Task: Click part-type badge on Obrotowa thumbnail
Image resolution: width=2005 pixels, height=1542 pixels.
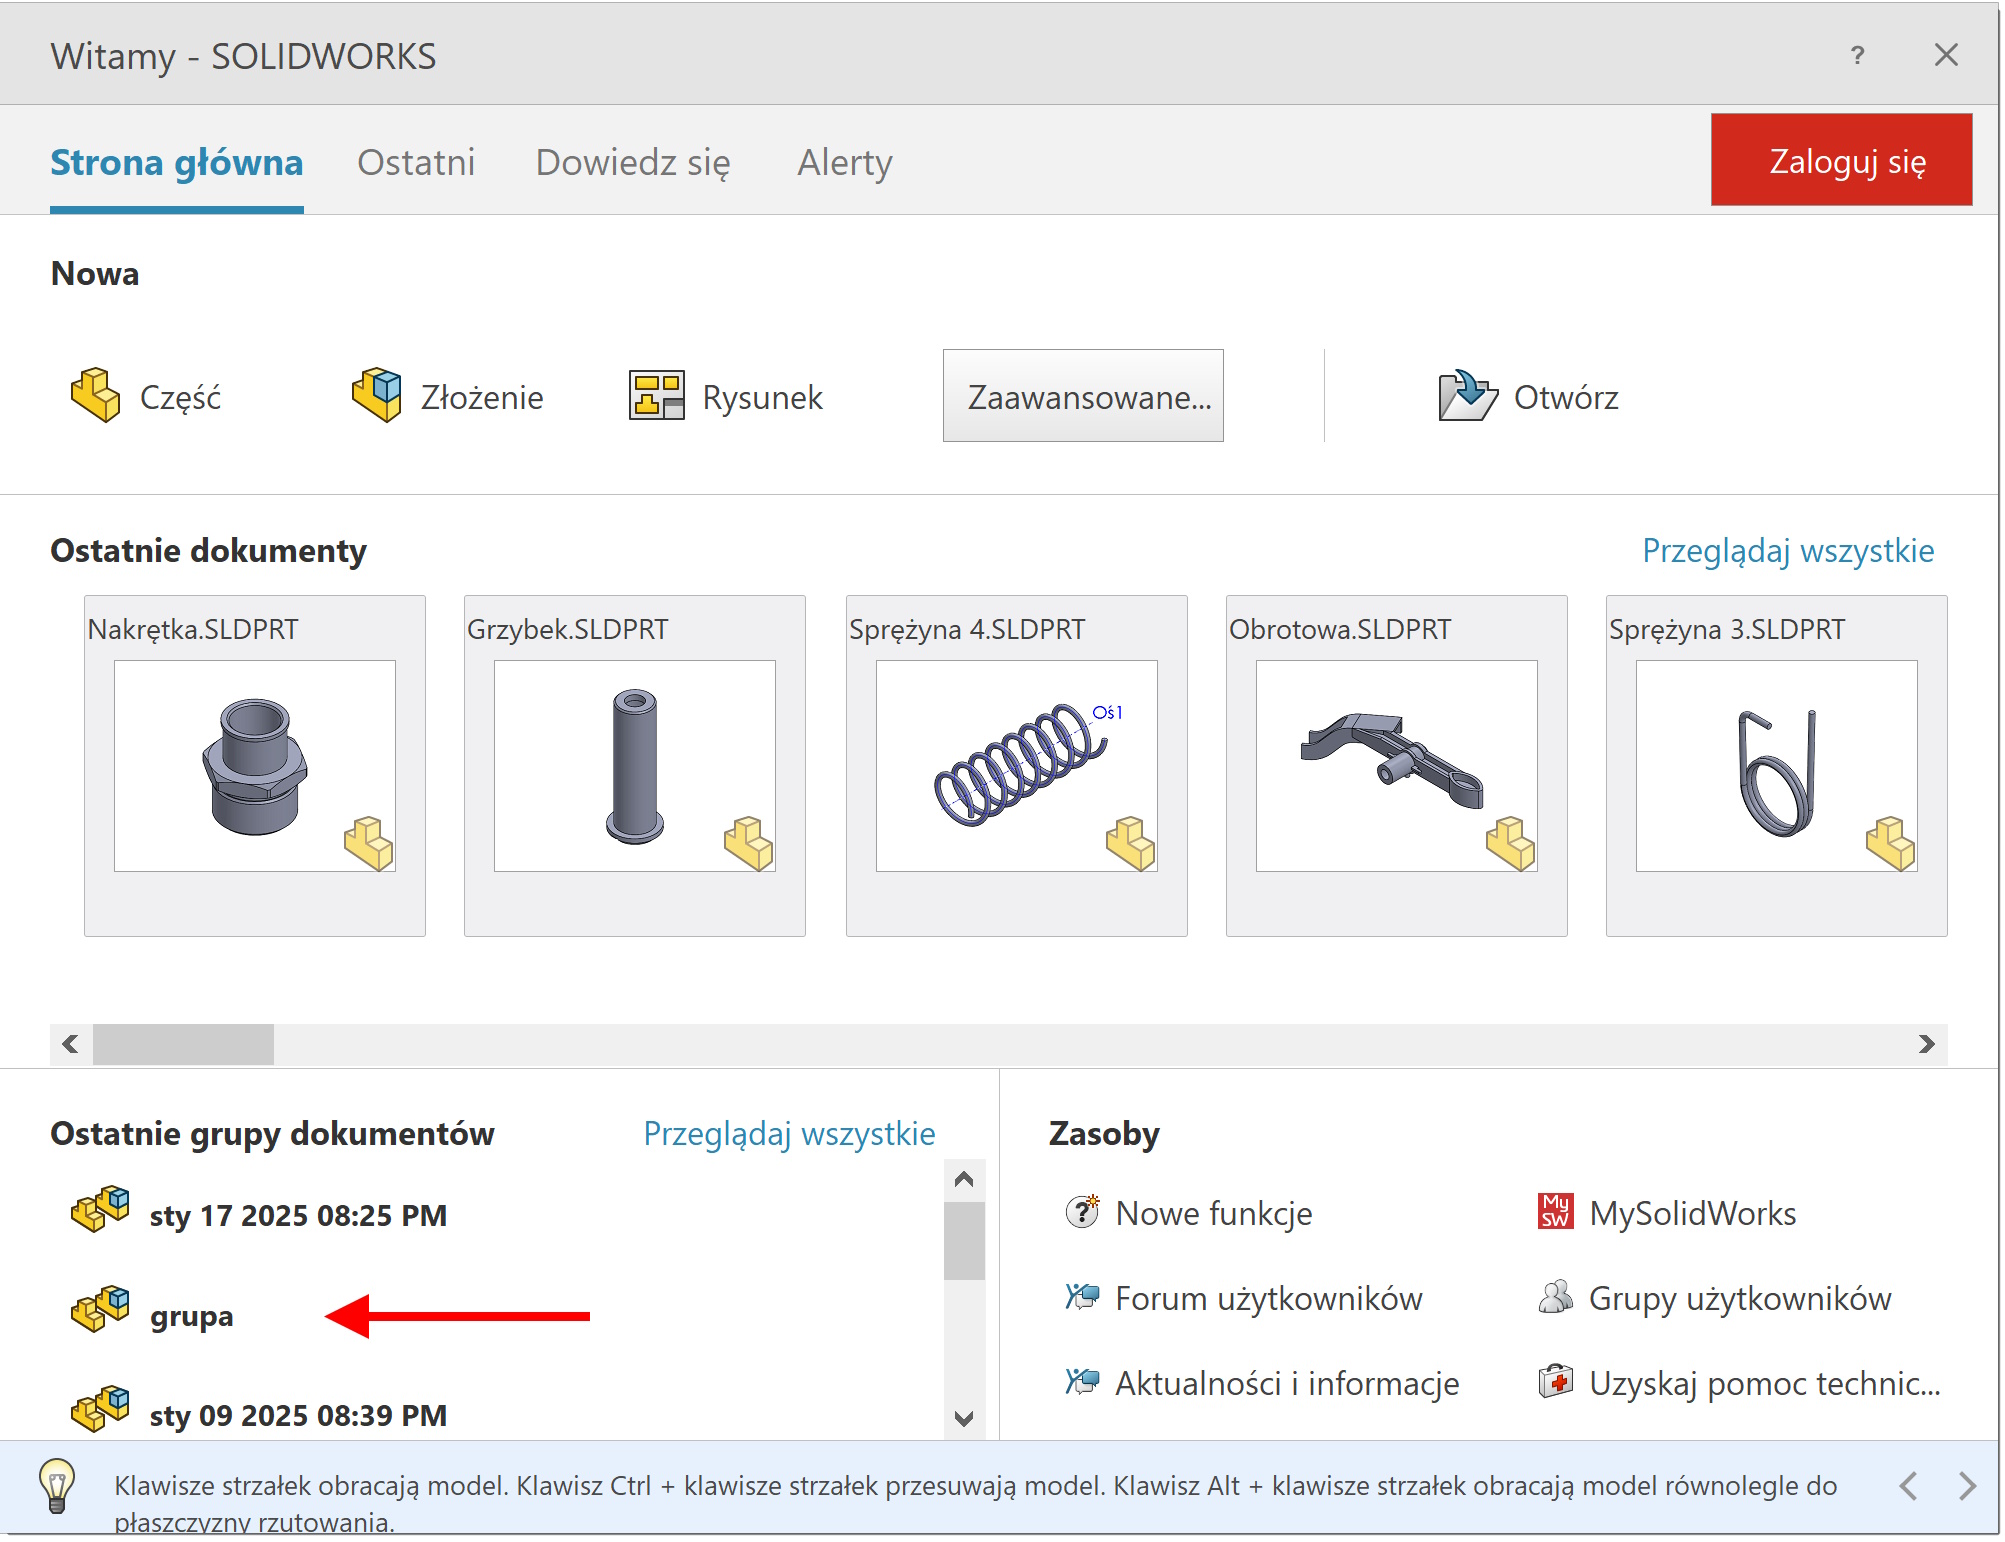Action: tap(1511, 844)
